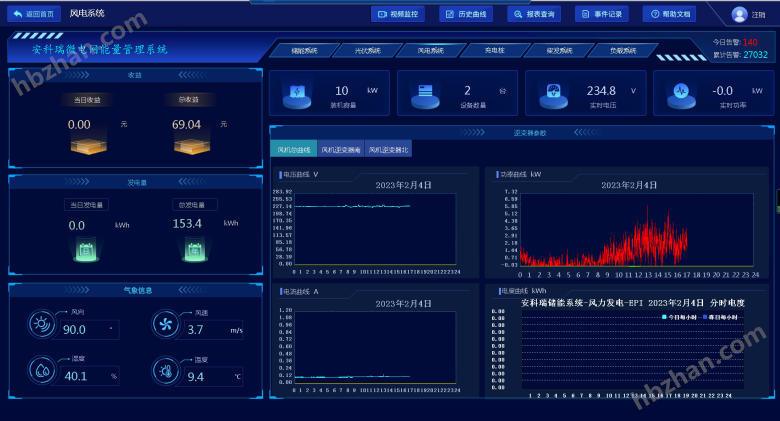This screenshot has height=421, width=780.
Task: Open the 事件记录 event log
Action: click(602, 14)
